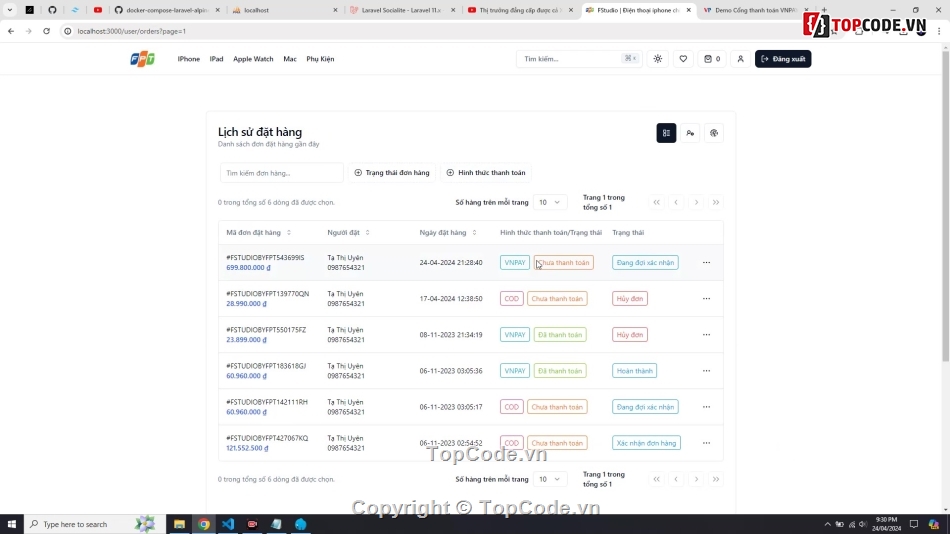Screen dimensions: 950x534
Task: Go to first page using bottom pagination
Action: [x=656, y=479]
